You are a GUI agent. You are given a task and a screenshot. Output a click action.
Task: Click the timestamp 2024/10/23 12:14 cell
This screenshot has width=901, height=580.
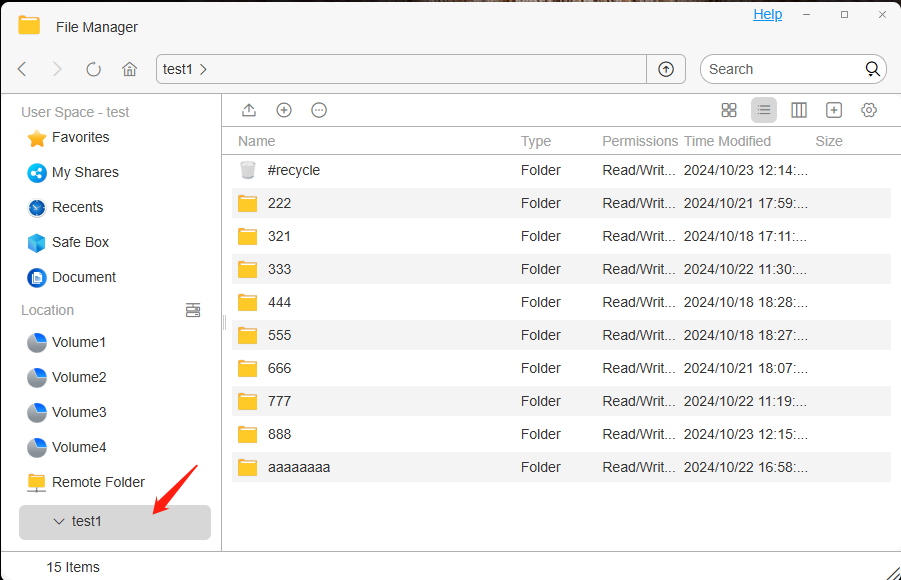(745, 170)
